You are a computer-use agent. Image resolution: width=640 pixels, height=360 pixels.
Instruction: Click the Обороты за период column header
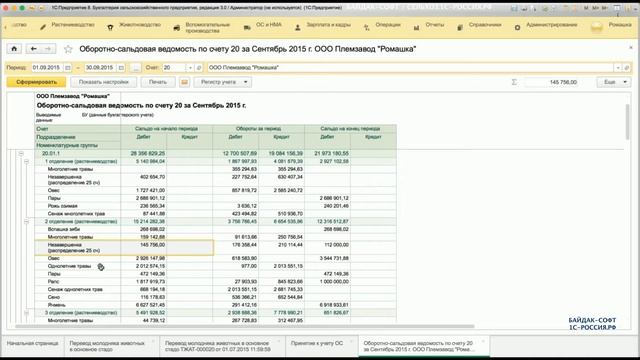[258, 129]
